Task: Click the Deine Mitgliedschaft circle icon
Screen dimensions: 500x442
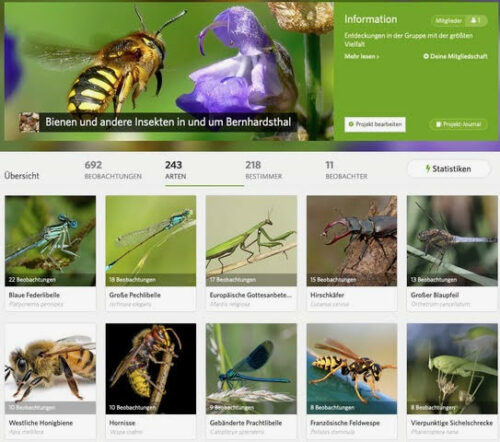Action: pyautogui.click(x=426, y=56)
